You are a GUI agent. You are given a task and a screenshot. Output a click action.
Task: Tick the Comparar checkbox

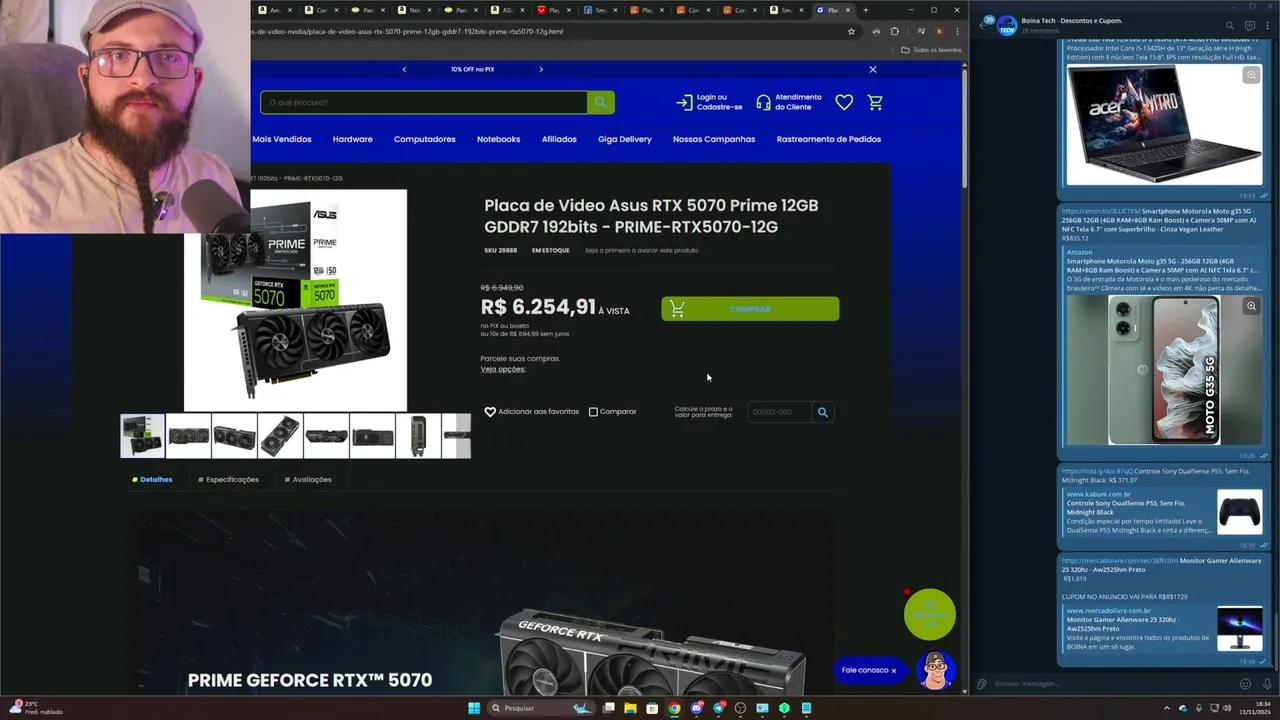tap(593, 411)
